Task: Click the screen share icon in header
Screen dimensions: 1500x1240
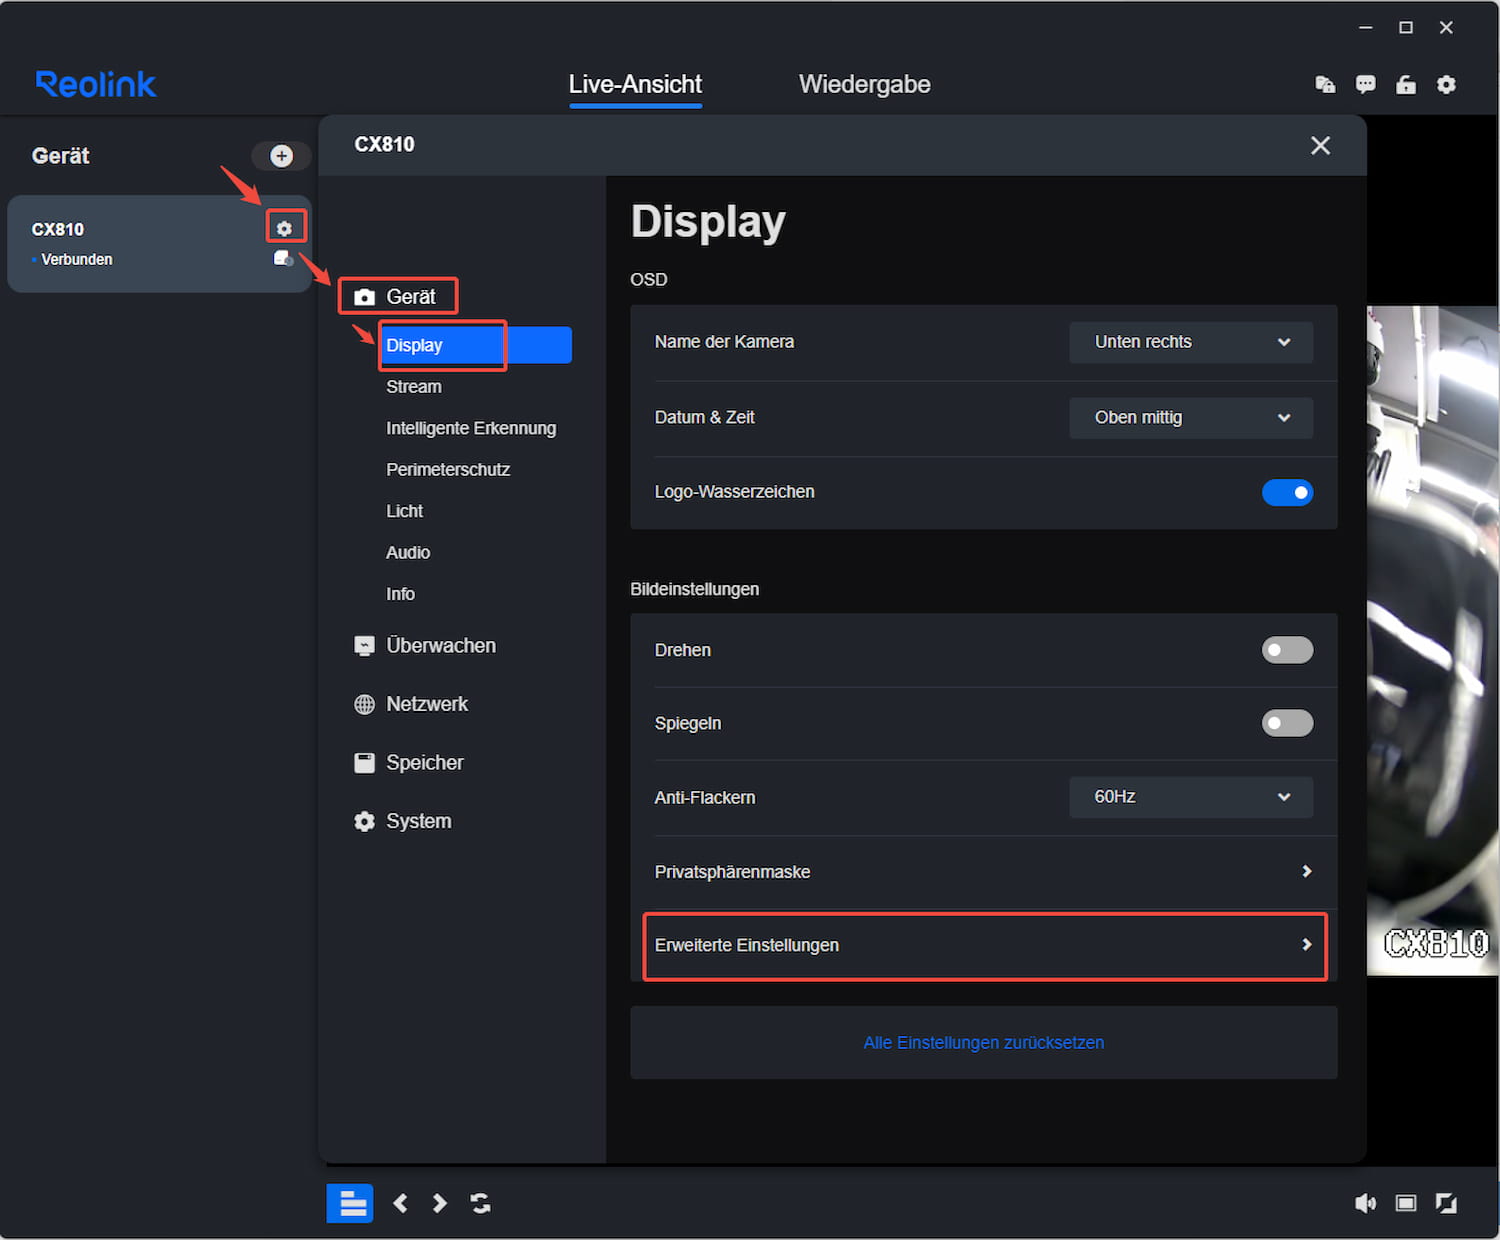Action: pos(1325,85)
